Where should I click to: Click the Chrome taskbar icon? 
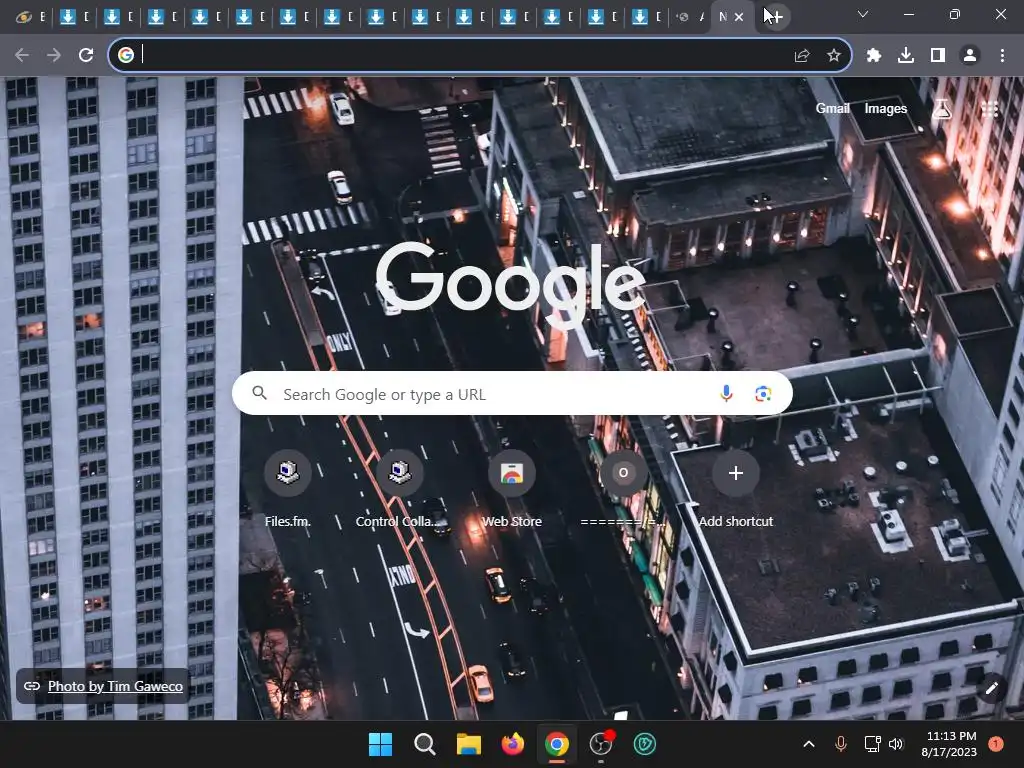556,744
